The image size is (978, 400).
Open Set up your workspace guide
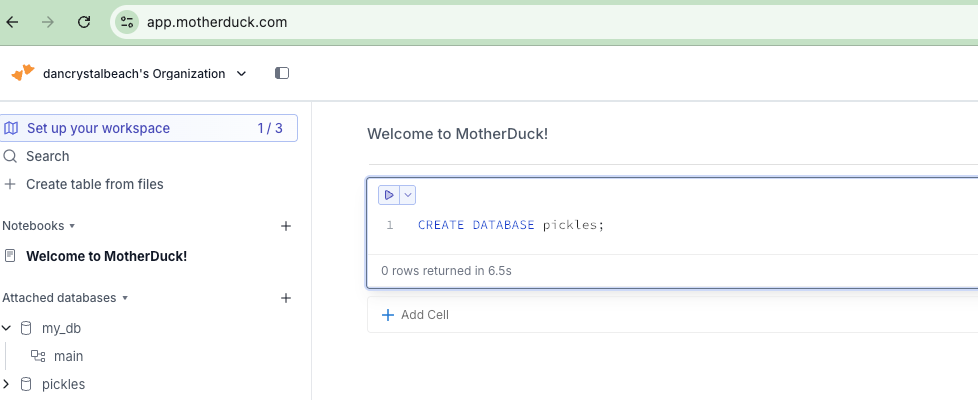click(x=148, y=128)
